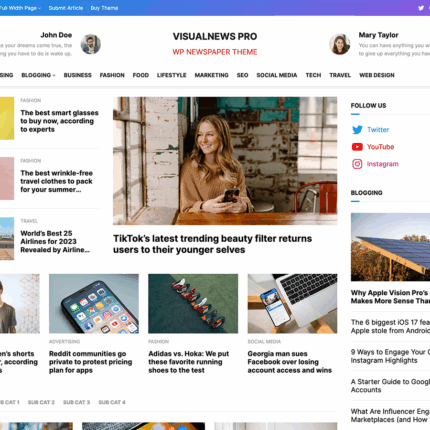The width and height of the screenshot is (430, 430).
Task: Open the Twitter icon under Follow Us
Action: (x=357, y=130)
